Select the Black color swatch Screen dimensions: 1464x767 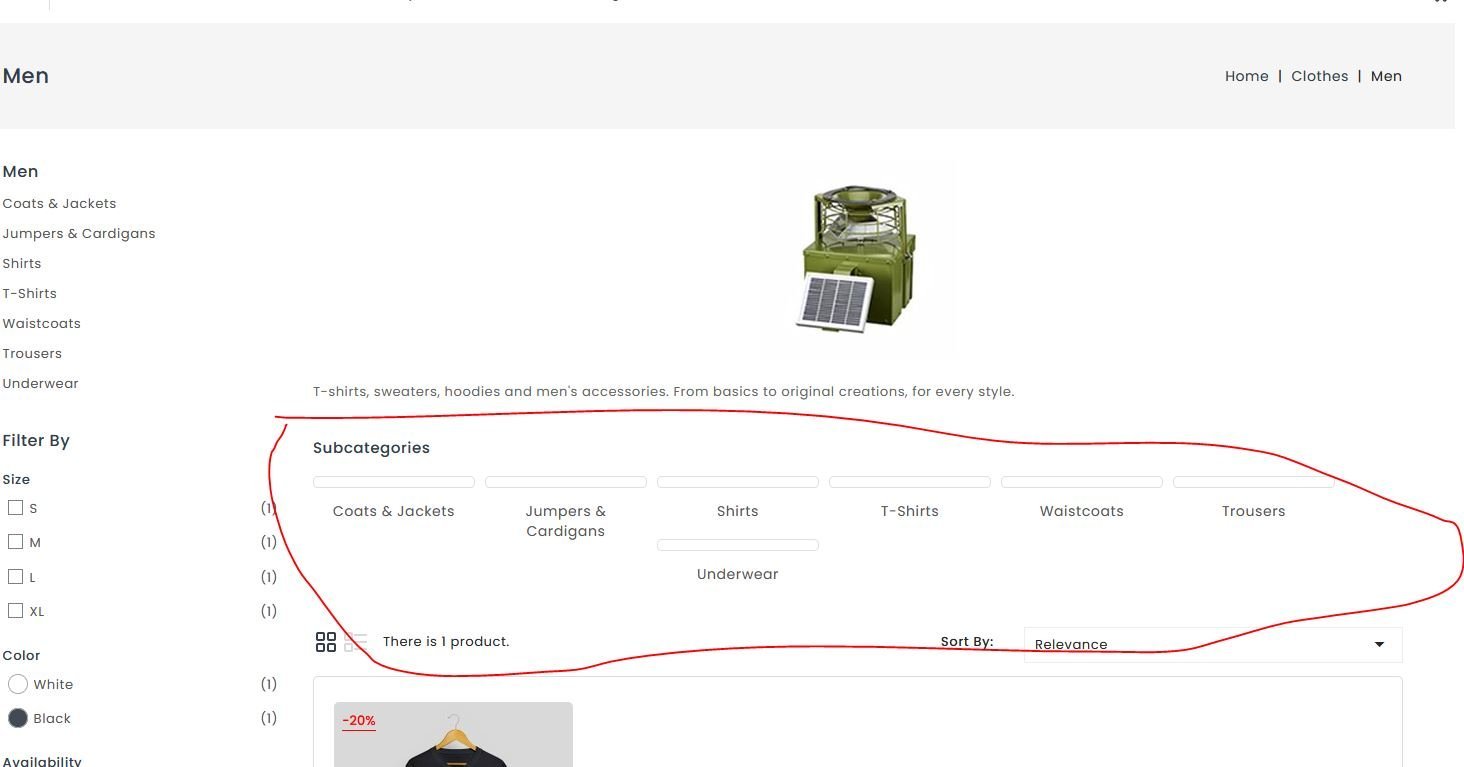17,718
